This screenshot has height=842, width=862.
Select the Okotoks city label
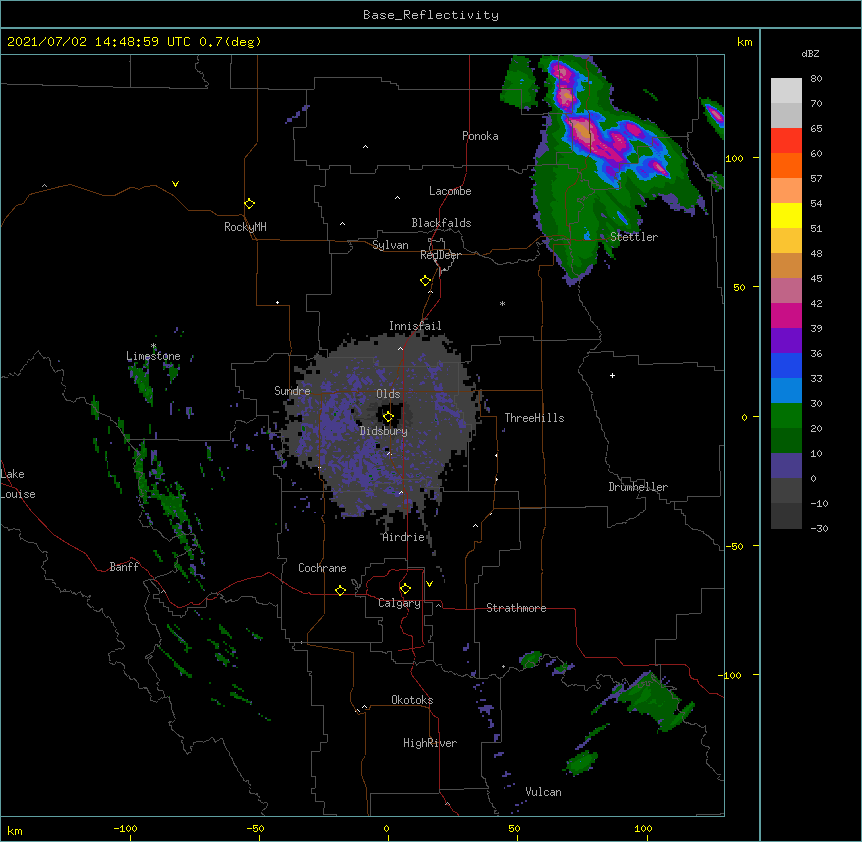(x=412, y=700)
